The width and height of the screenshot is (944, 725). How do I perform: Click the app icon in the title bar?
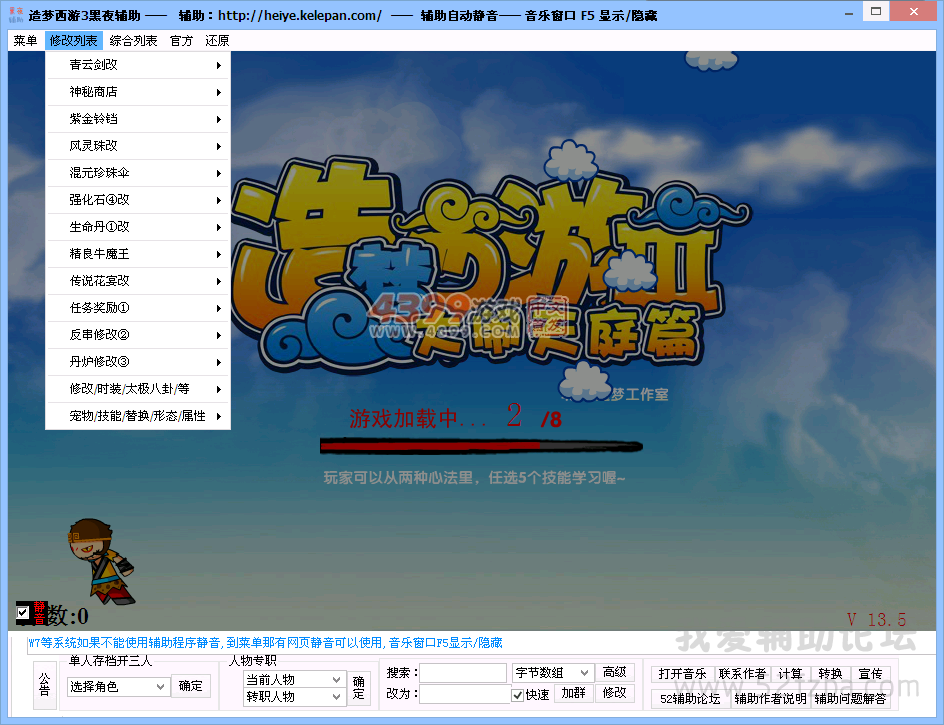16,15
